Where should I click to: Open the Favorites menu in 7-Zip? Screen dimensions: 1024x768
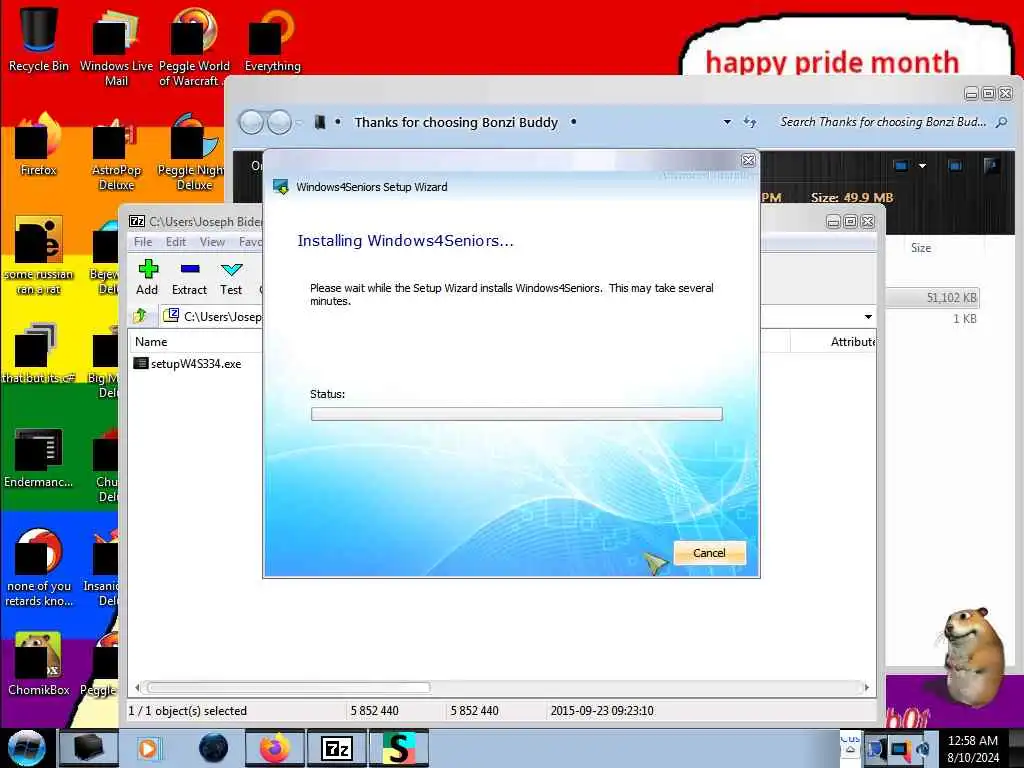tap(250, 242)
